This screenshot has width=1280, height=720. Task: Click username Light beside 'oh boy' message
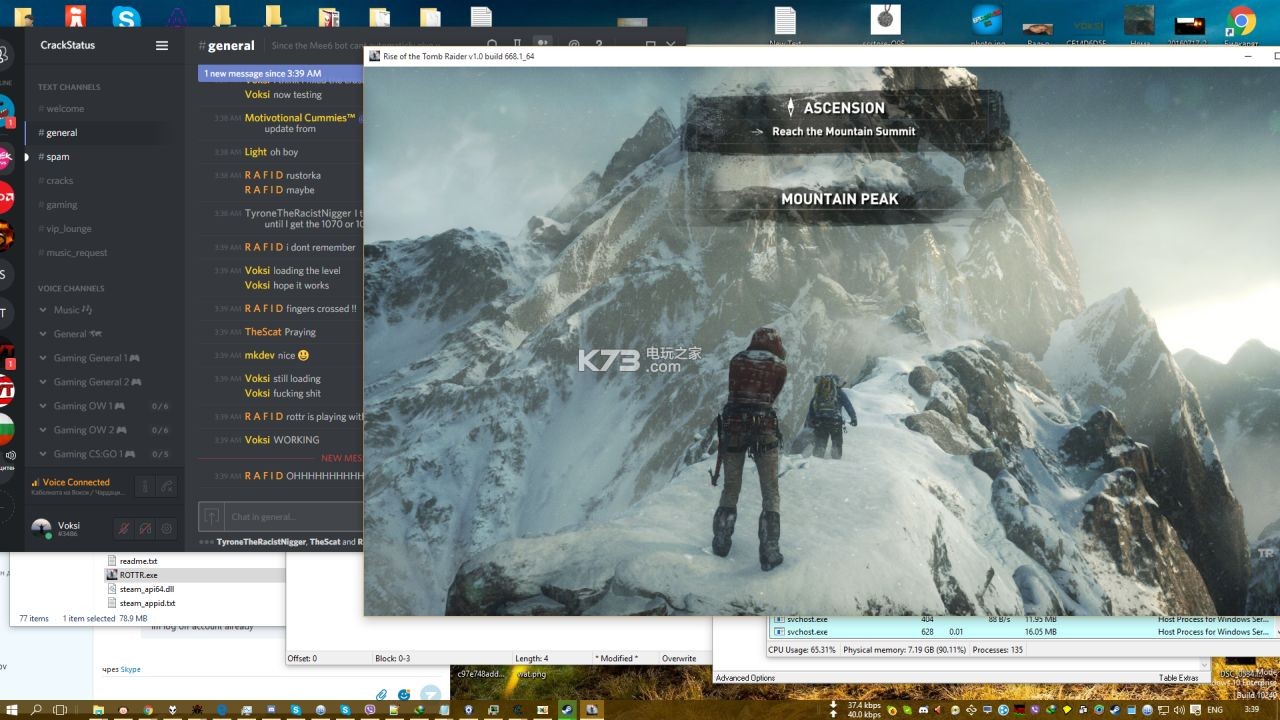[x=256, y=152]
